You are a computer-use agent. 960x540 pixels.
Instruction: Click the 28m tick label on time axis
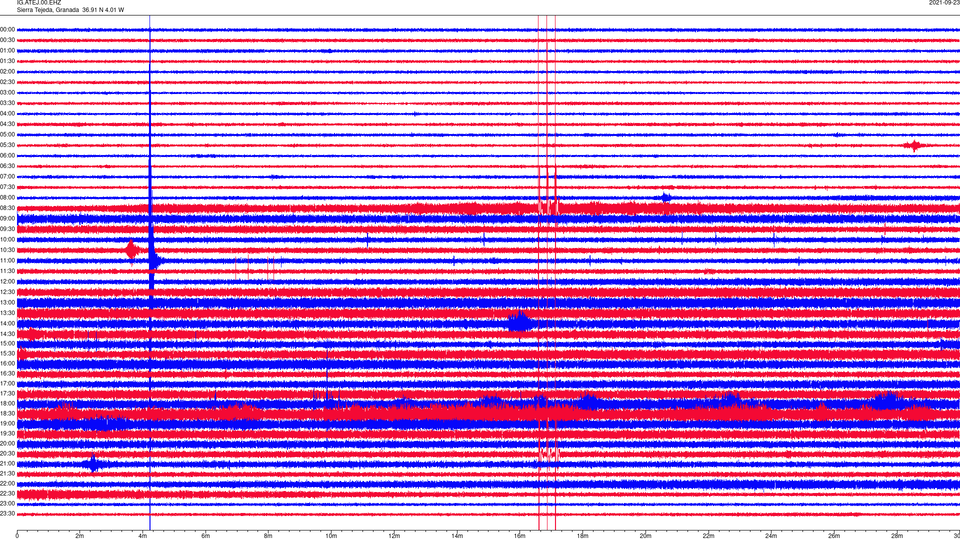(x=897, y=536)
